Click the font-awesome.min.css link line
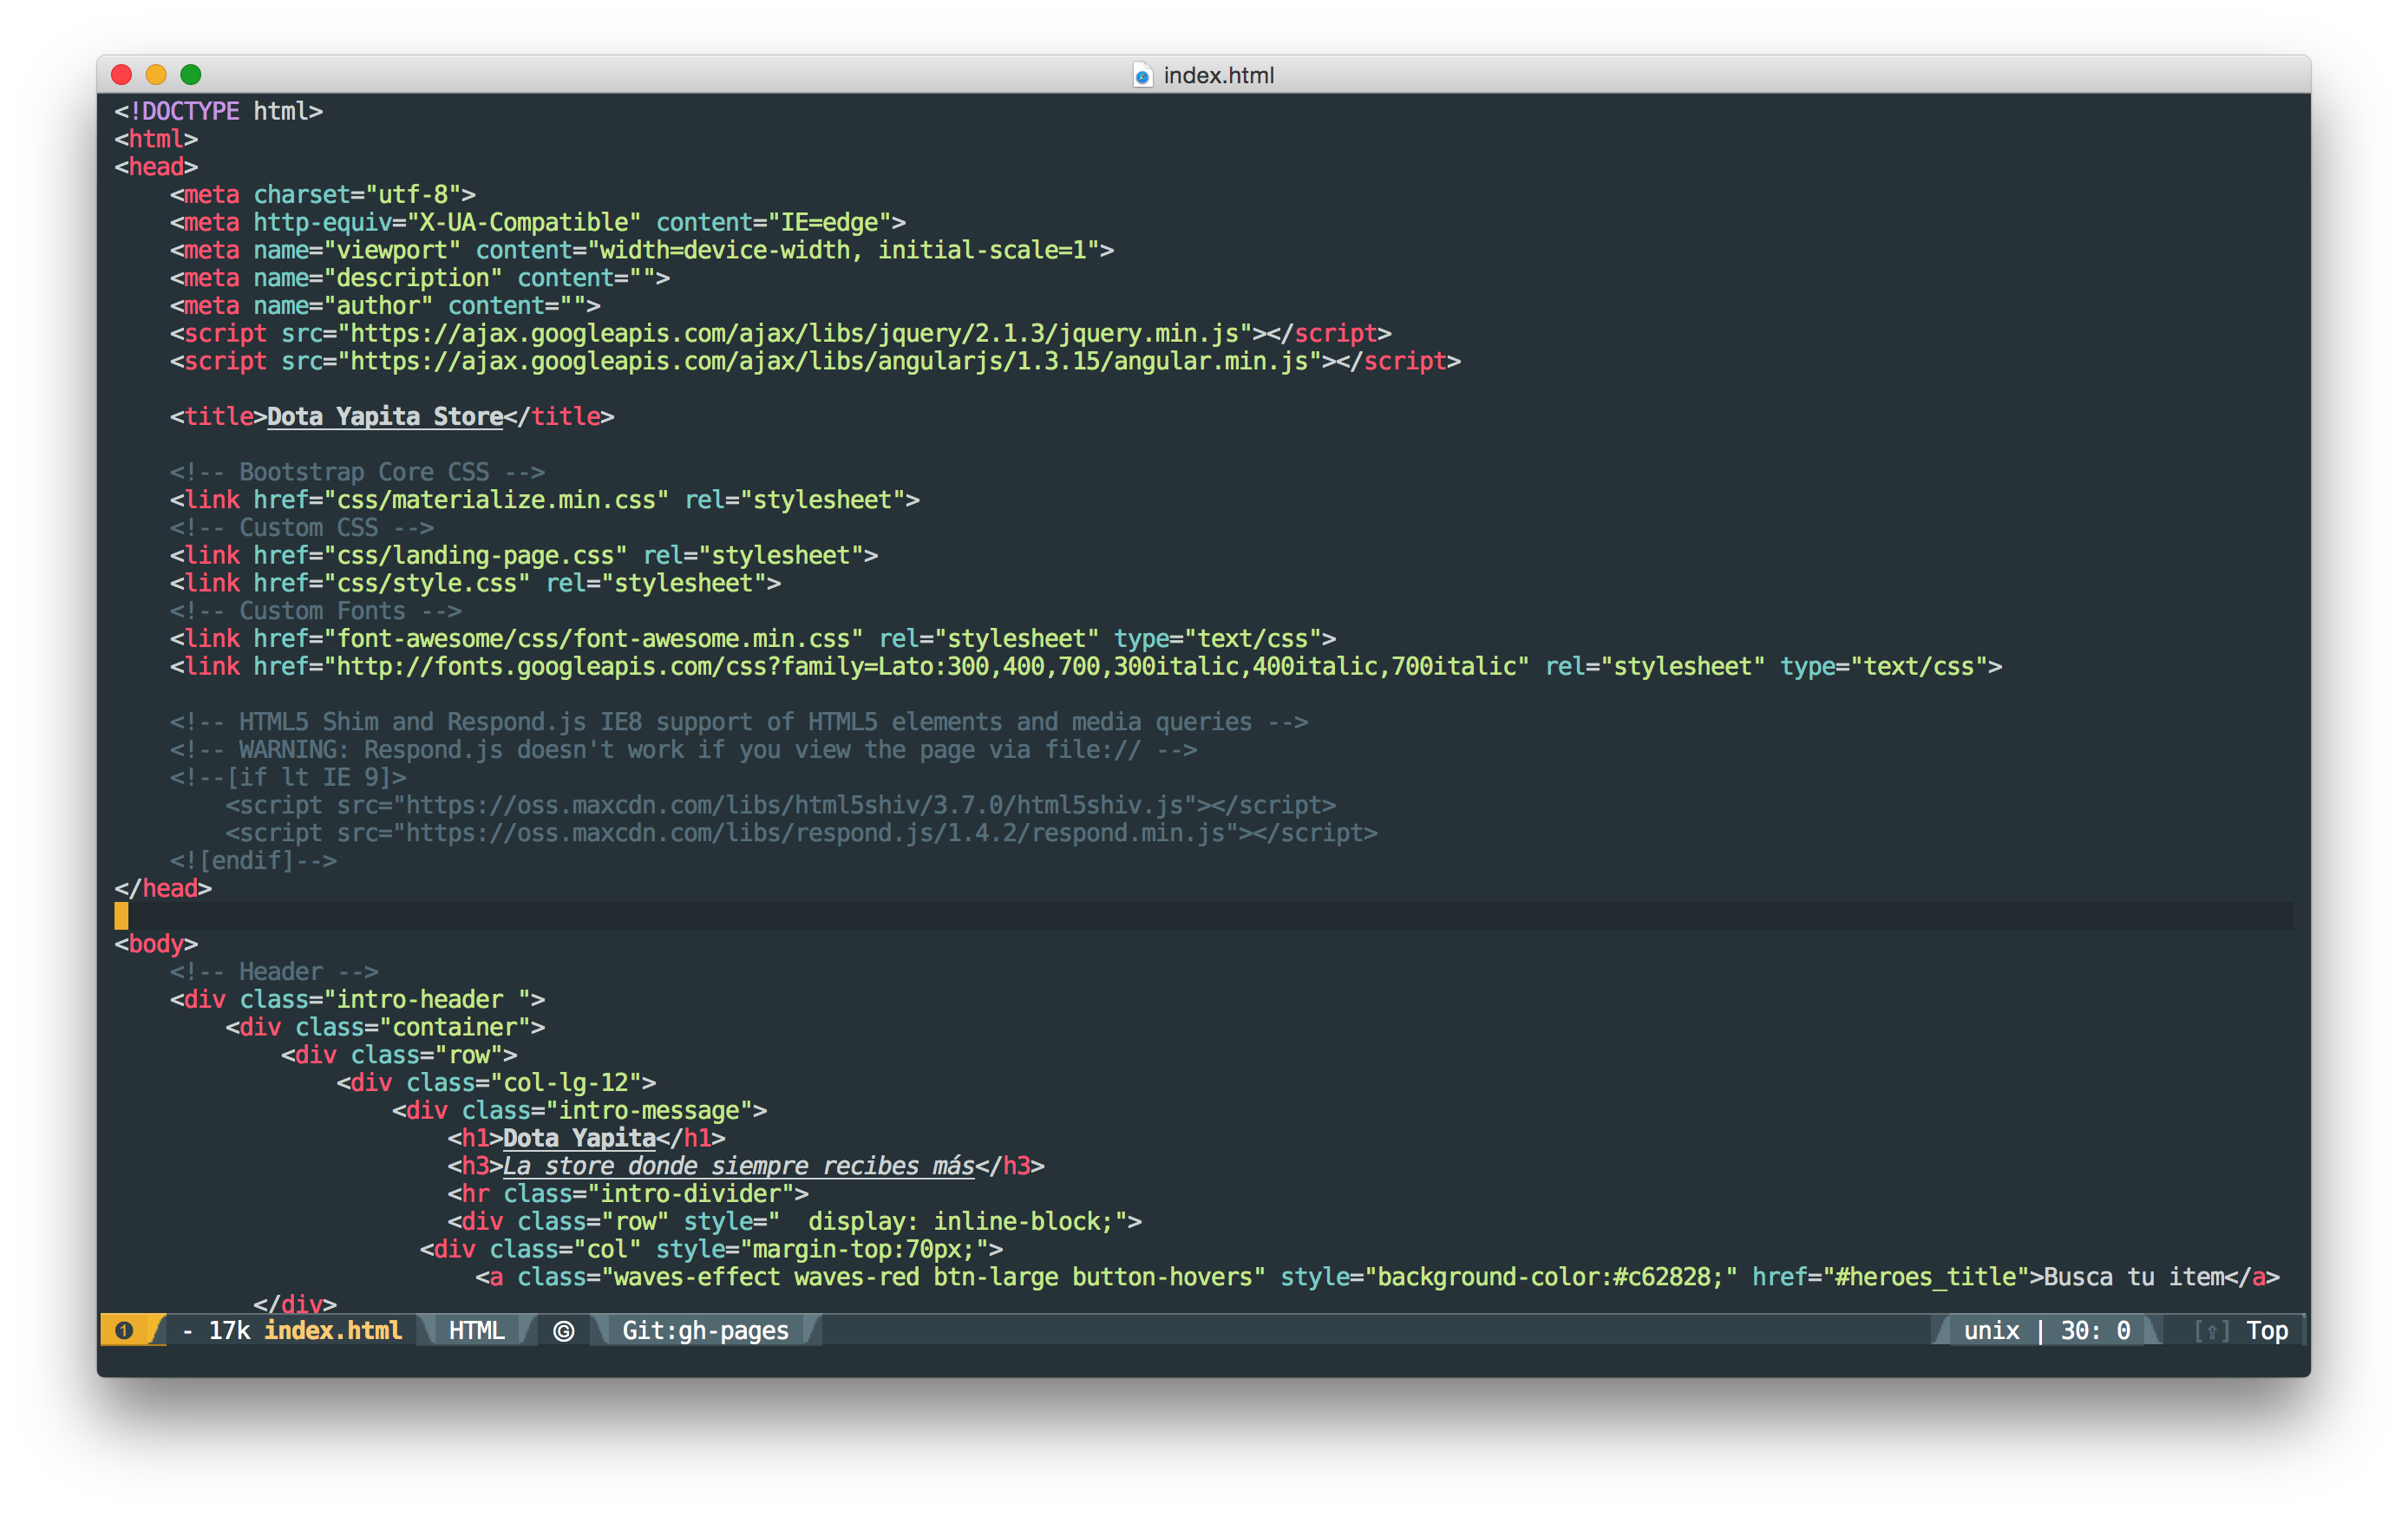Viewport: 2408px width, 1516px height. pyautogui.click(x=752, y=639)
